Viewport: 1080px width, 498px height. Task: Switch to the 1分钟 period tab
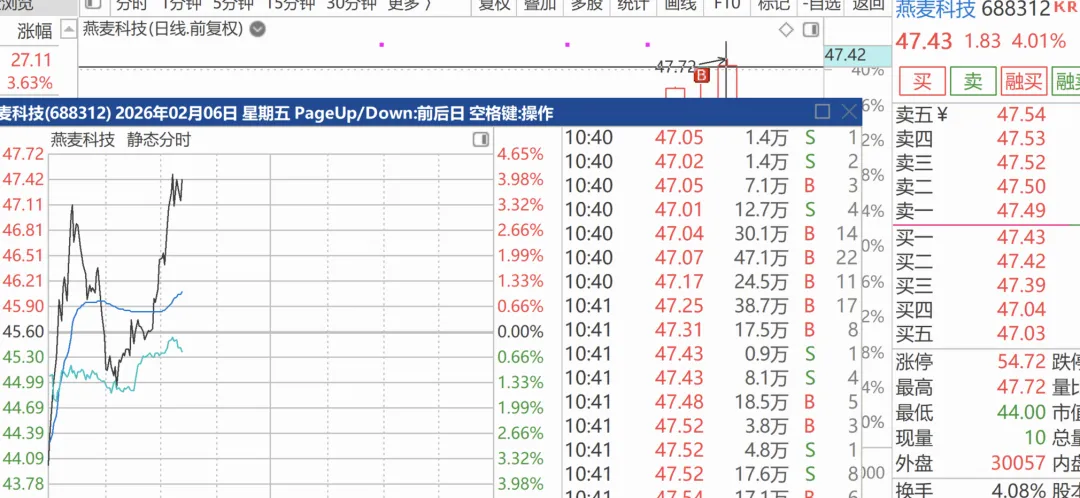click(180, 4)
